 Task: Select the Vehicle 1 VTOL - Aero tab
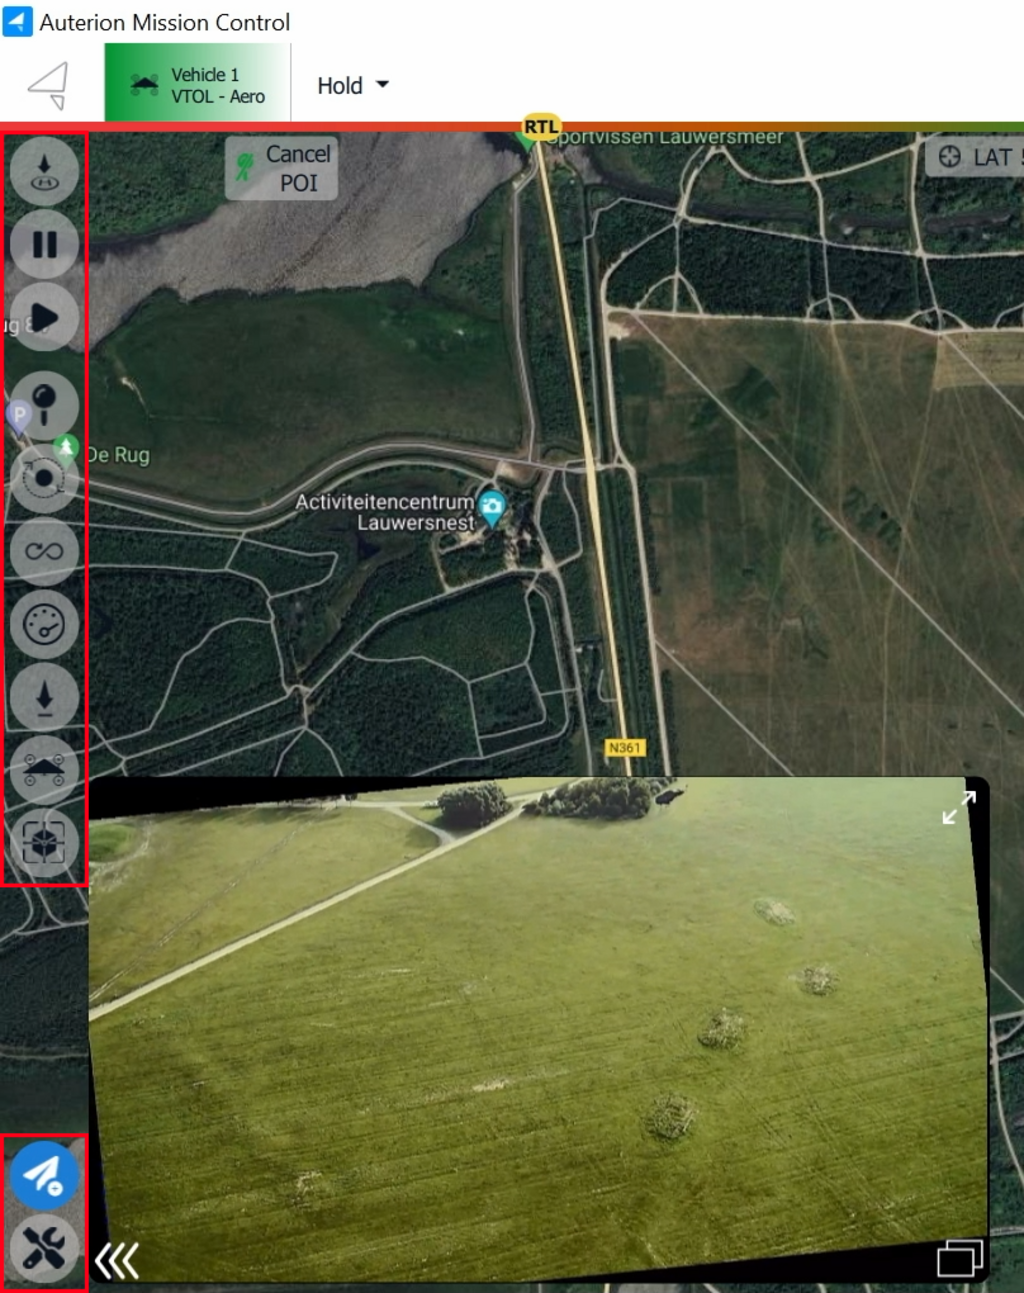[197, 85]
